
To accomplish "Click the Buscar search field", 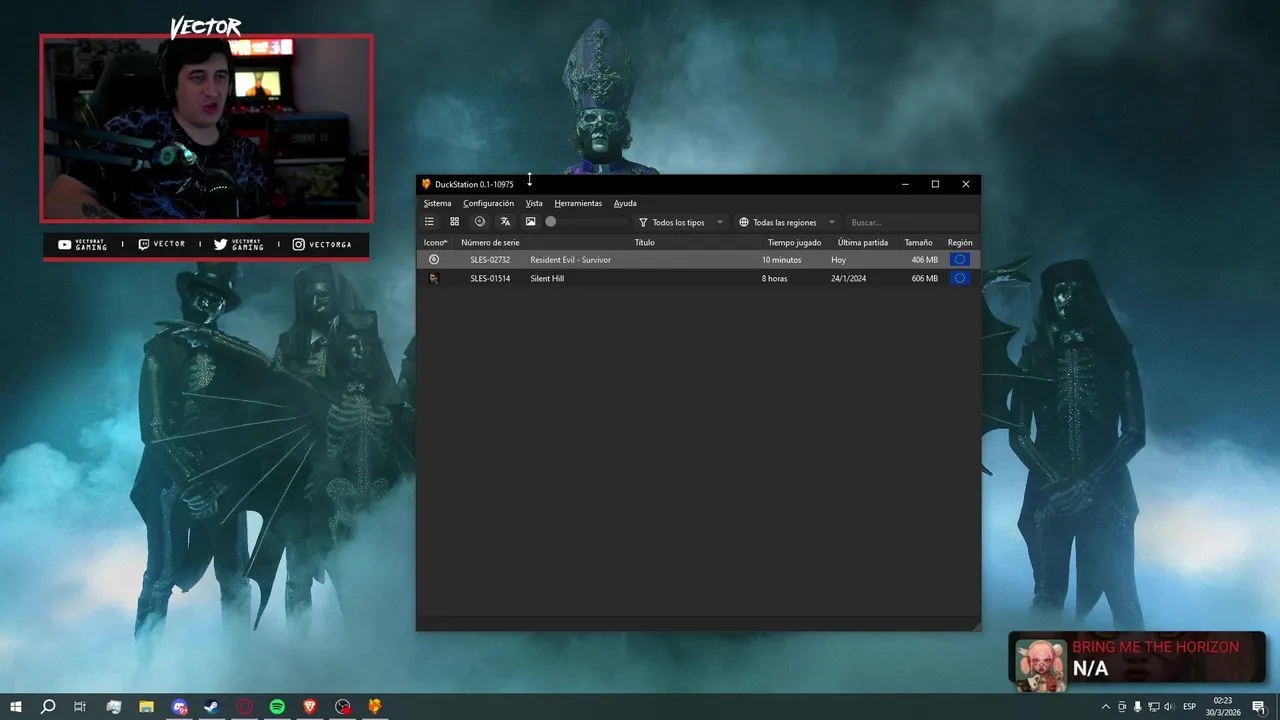I will coord(911,222).
